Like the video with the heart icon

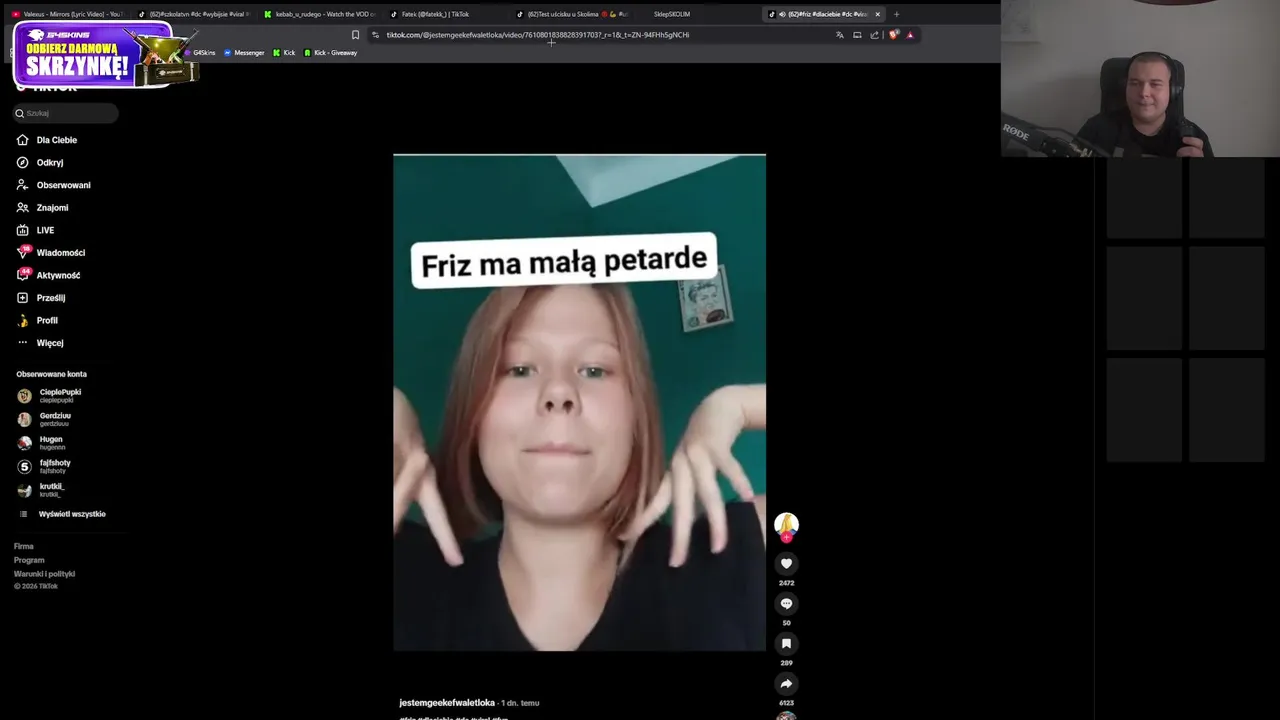coord(786,563)
